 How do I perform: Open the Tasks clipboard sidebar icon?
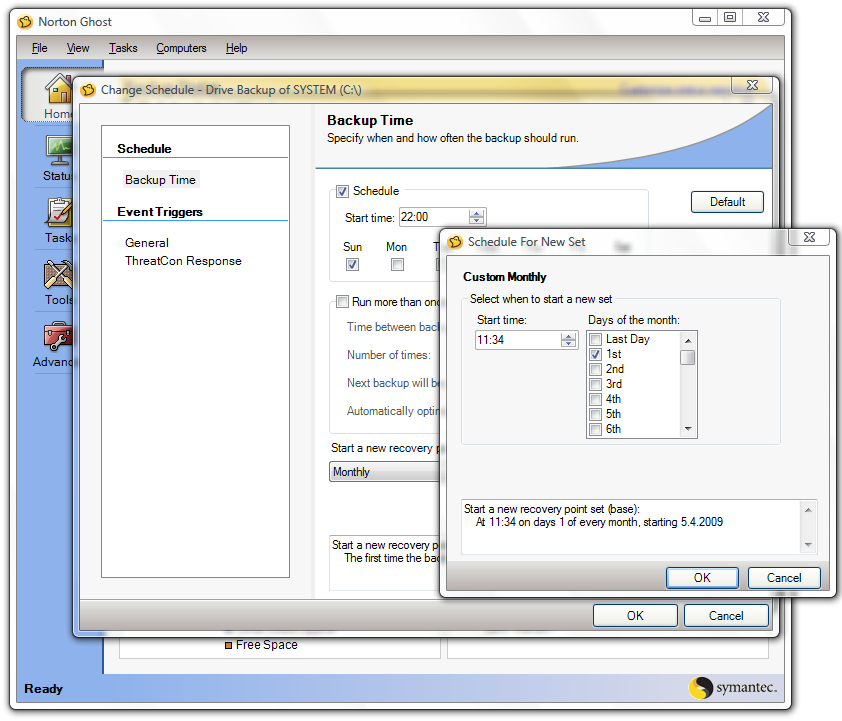tap(59, 212)
